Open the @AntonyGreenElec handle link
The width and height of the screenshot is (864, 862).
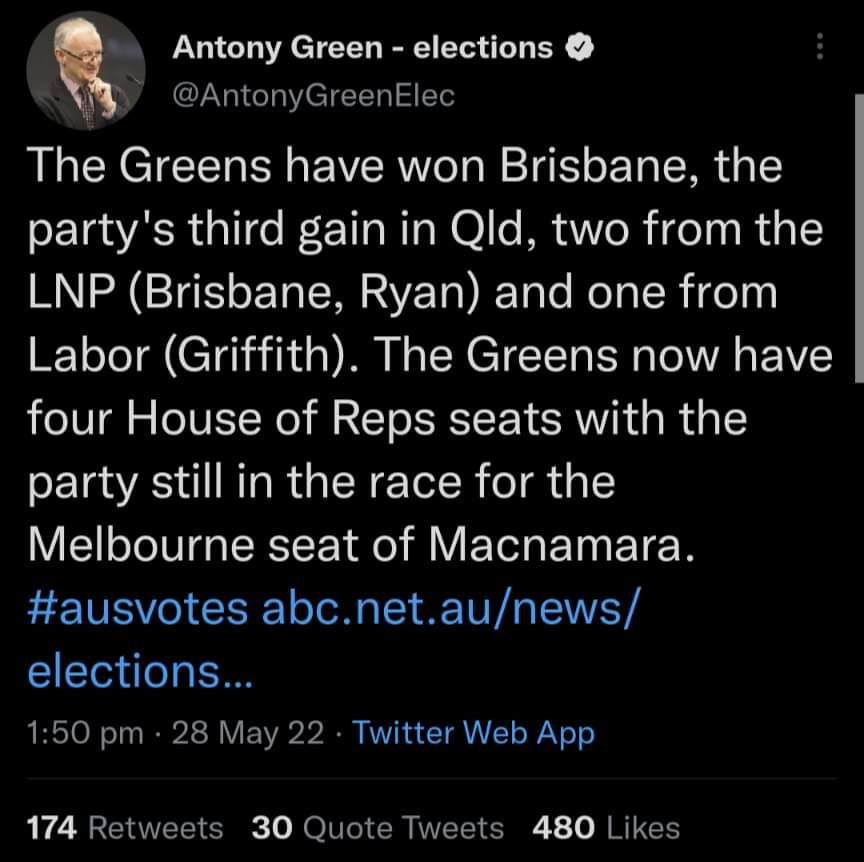pos(314,95)
